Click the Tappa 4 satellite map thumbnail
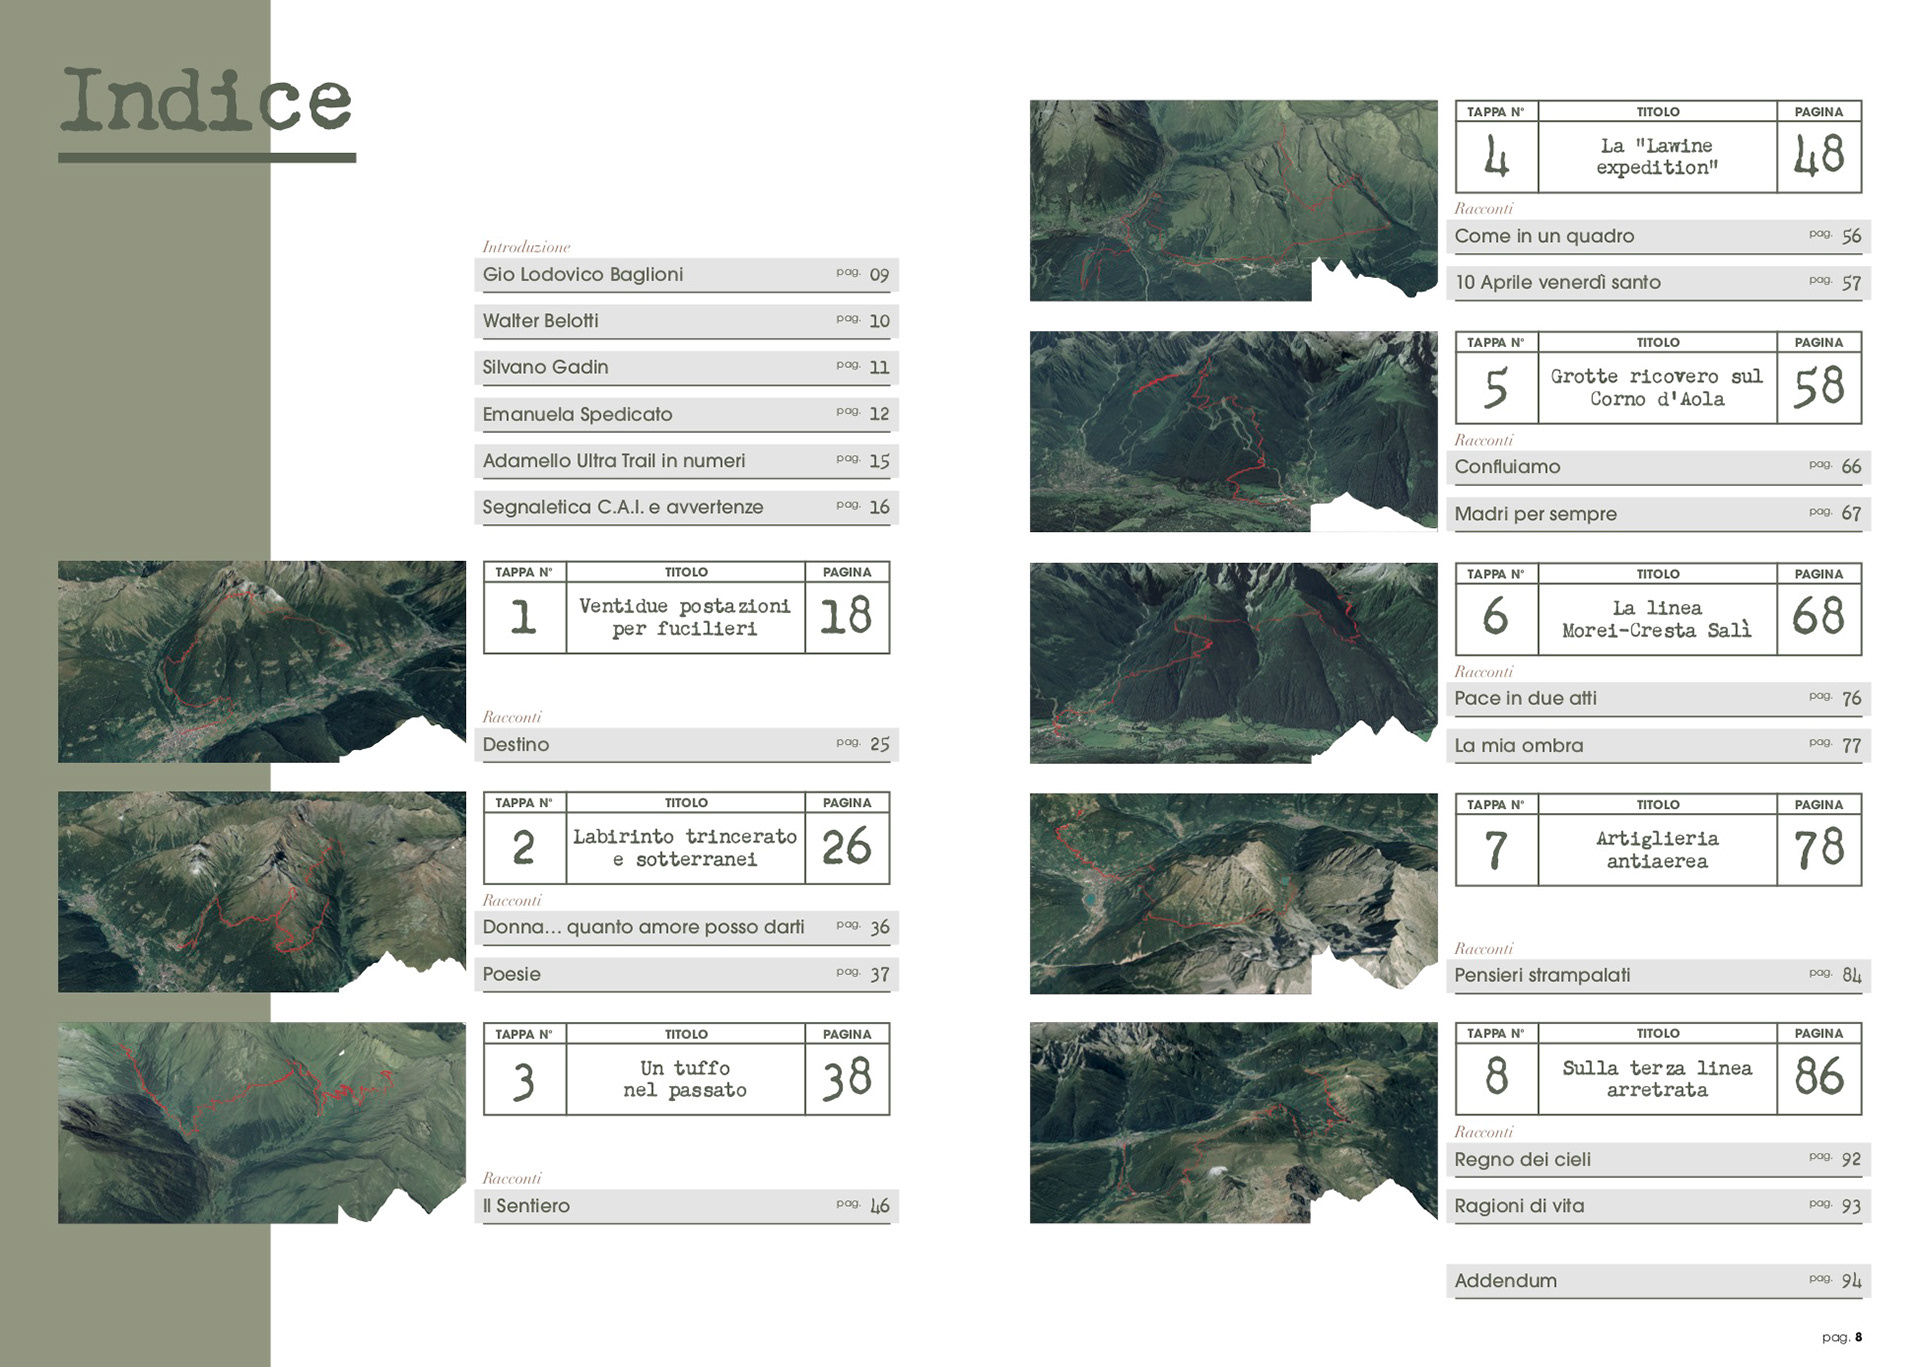Viewport: 1920px width, 1367px height. tap(1233, 200)
